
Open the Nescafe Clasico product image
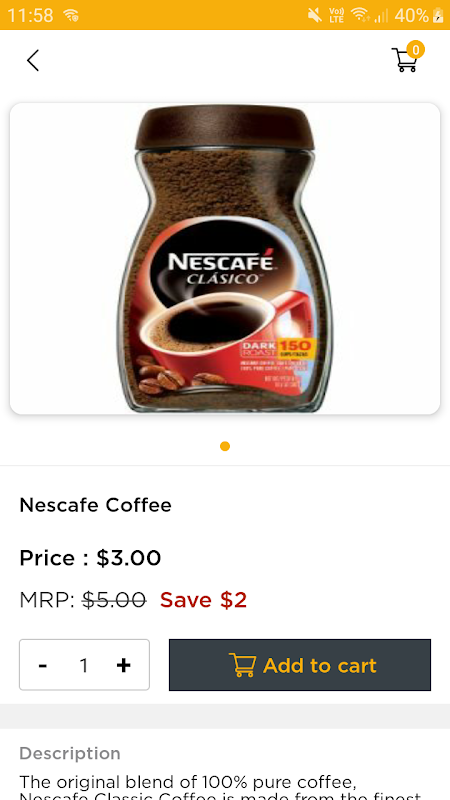(x=225, y=259)
